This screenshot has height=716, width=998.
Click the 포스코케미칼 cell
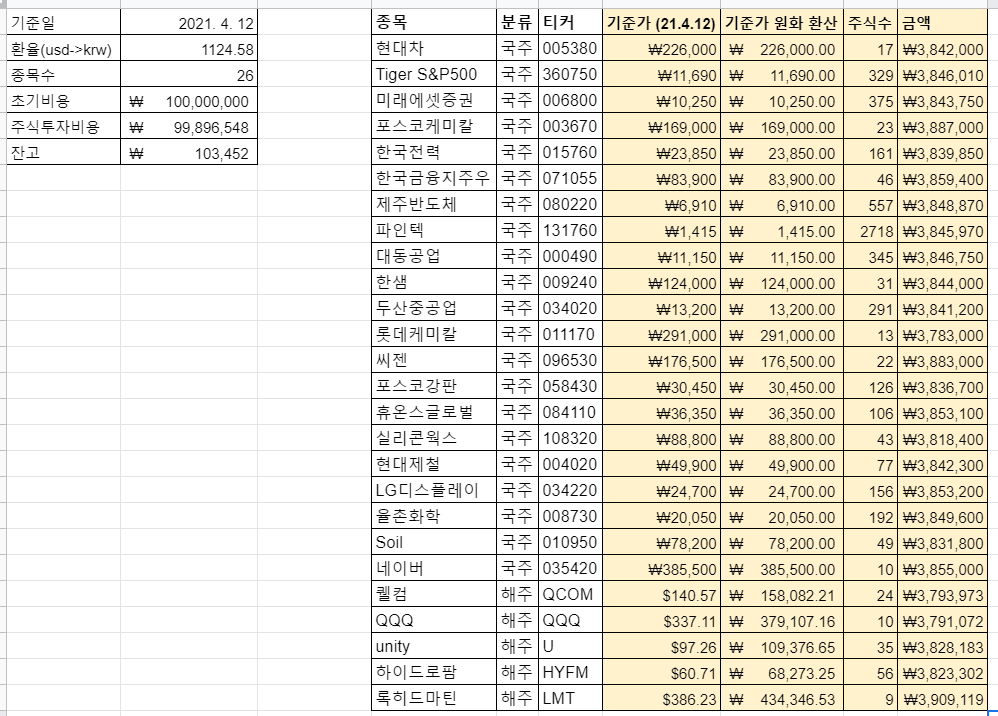point(433,127)
